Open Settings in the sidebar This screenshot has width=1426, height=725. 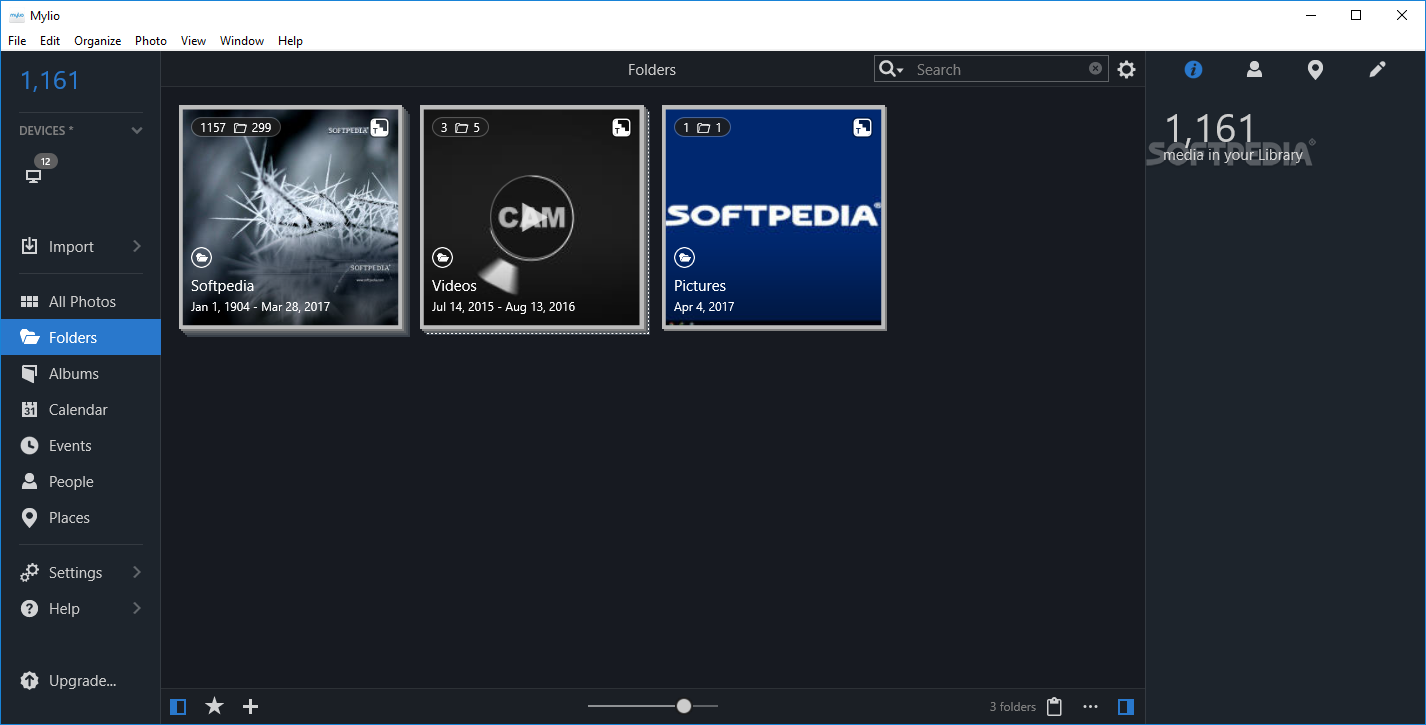click(x=75, y=573)
